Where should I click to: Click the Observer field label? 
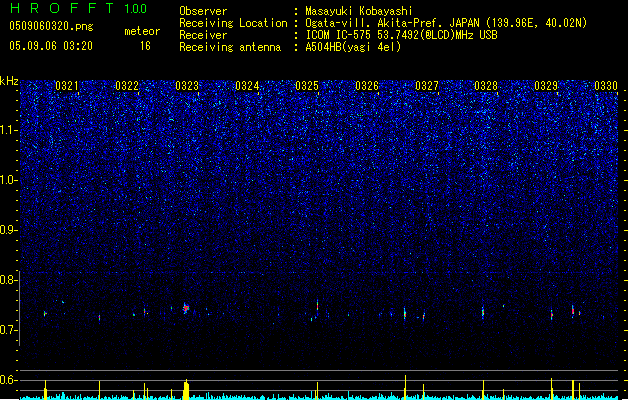point(203,11)
